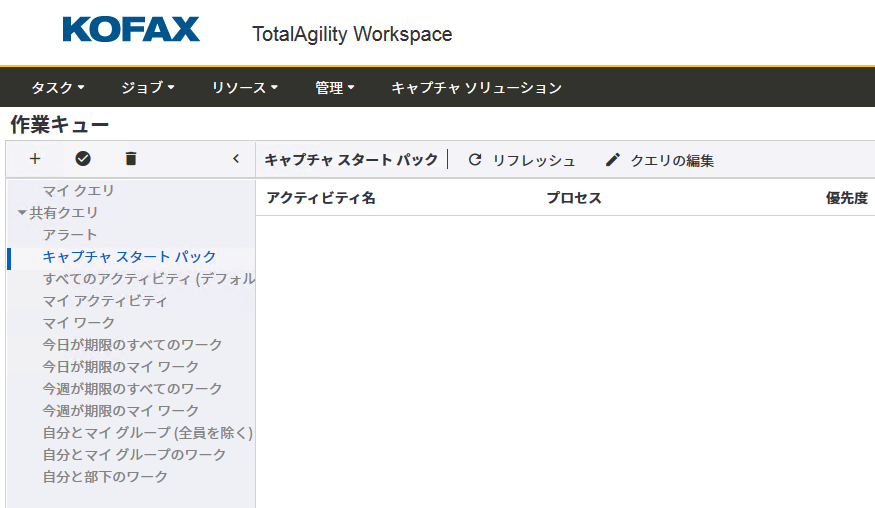Select 自分と部下のワーク query
The height and width of the screenshot is (508, 875).
(105, 477)
